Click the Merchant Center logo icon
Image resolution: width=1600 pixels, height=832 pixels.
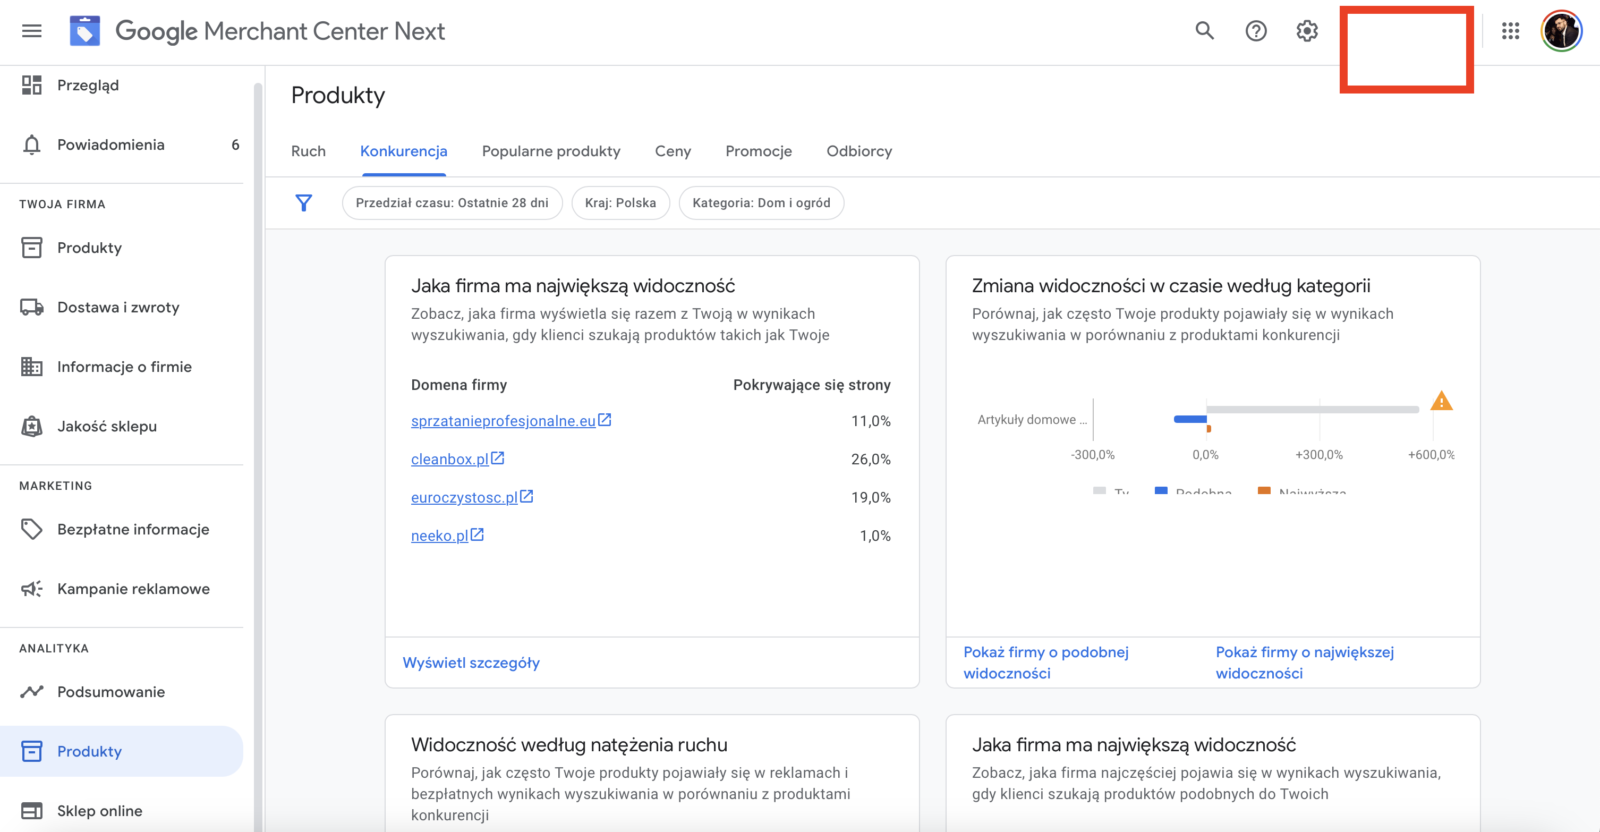click(x=85, y=31)
